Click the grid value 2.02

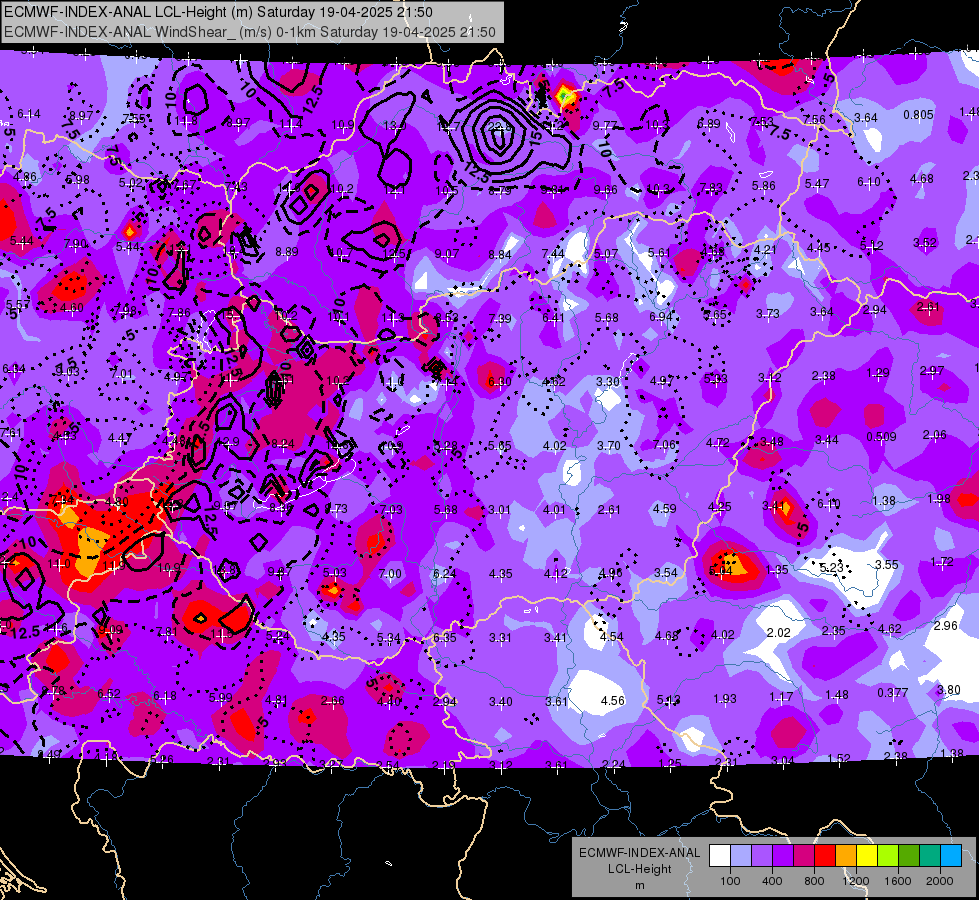tap(779, 633)
